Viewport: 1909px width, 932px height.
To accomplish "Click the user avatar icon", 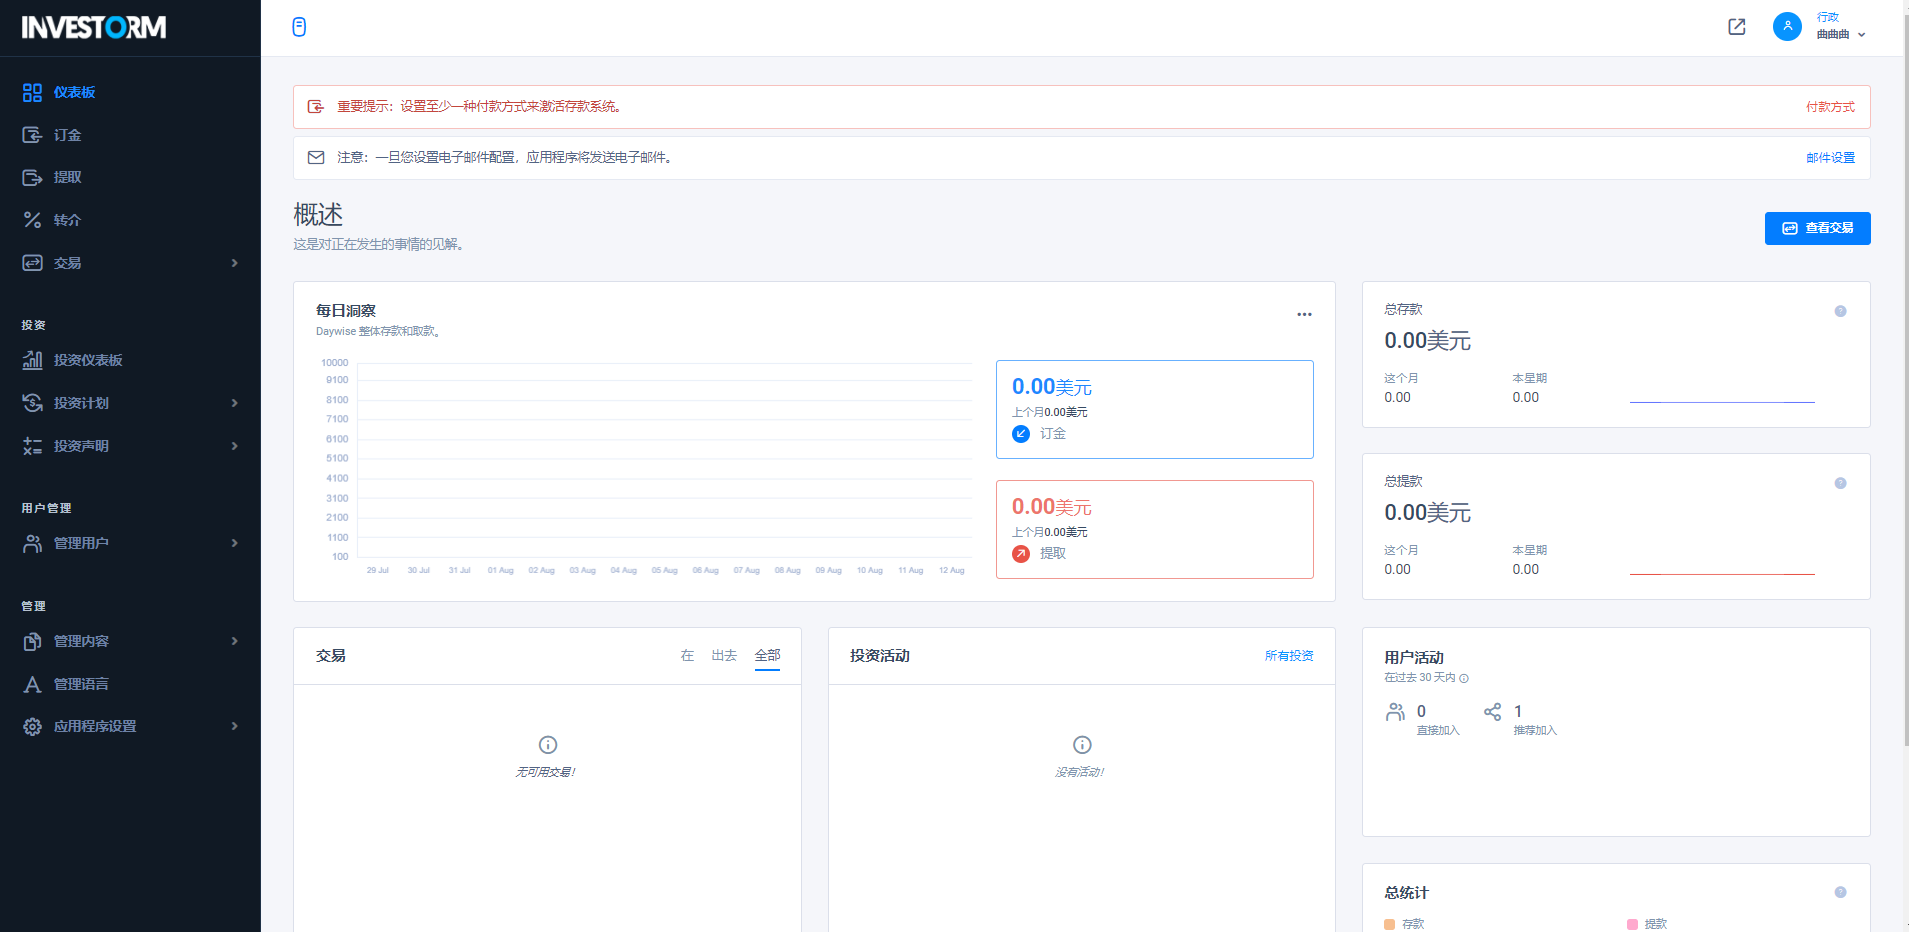I will coord(1787,27).
